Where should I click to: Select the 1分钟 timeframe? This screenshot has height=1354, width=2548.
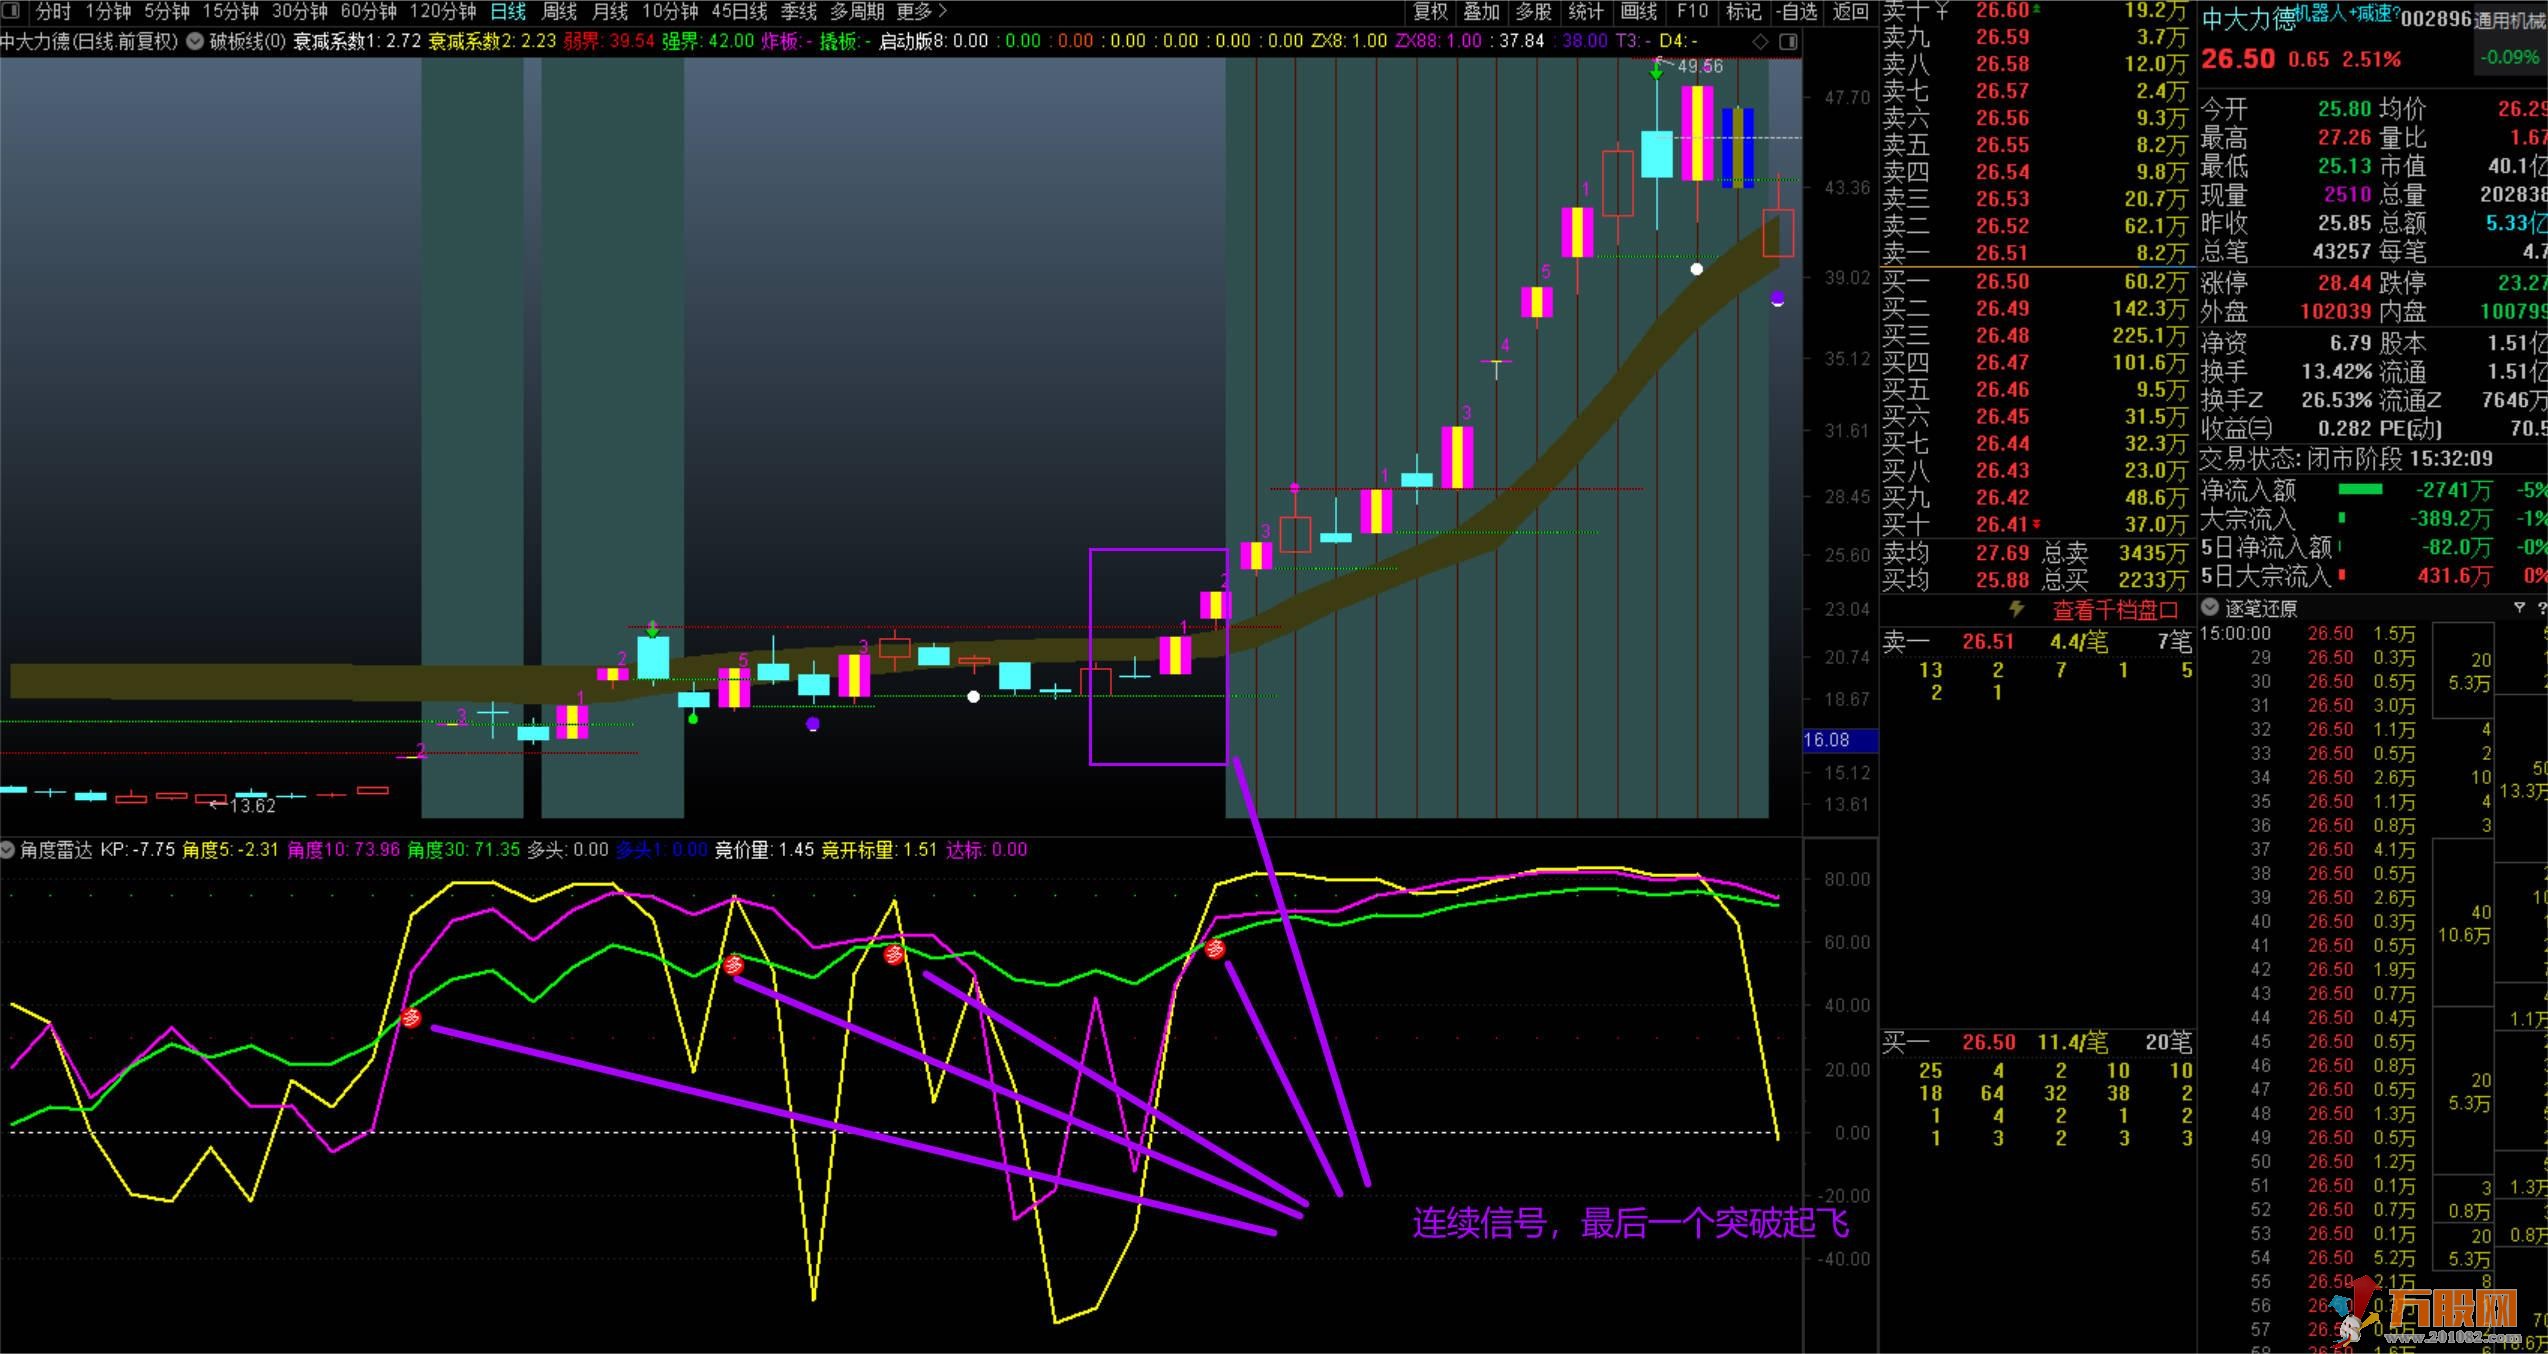point(108,12)
